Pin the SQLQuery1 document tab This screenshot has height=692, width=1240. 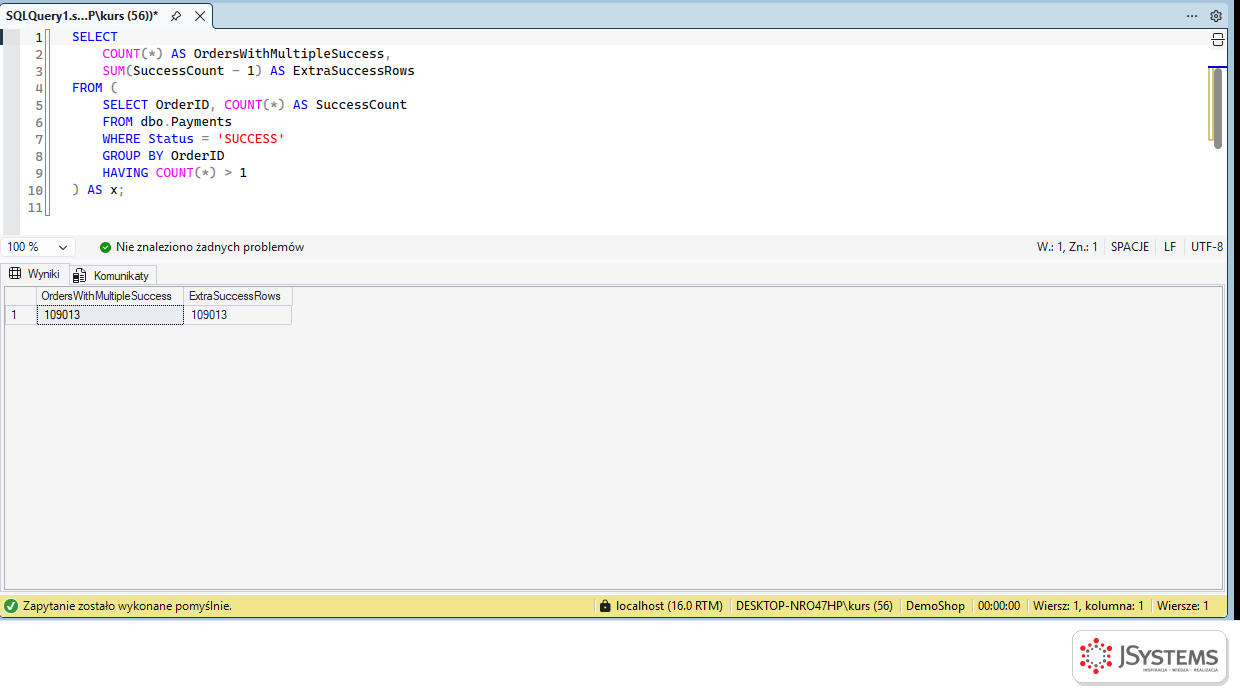click(x=176, y=16)
